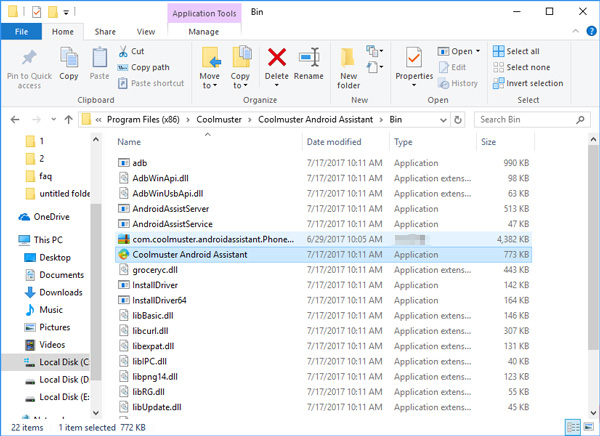Click Pin to Quick access icon
Viewport: 600px width, 436px height.
pyautogui.click(x=29, y=57)
